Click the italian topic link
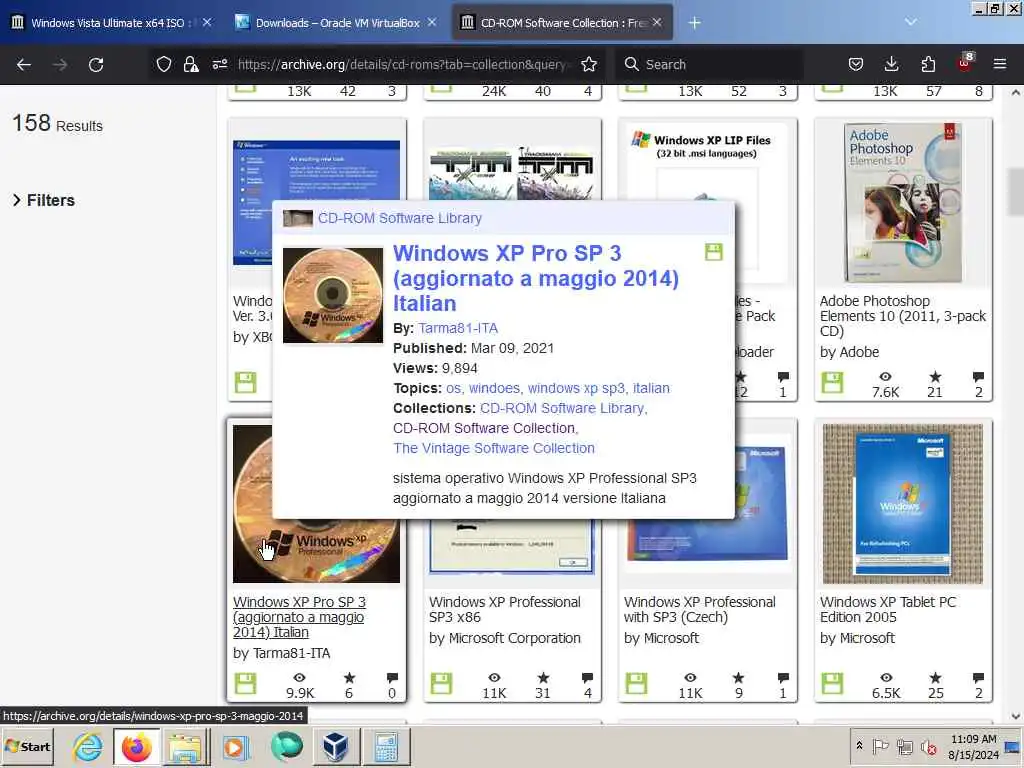The width and height of the screenshot is (1024, 768). (x=651, y=388)
